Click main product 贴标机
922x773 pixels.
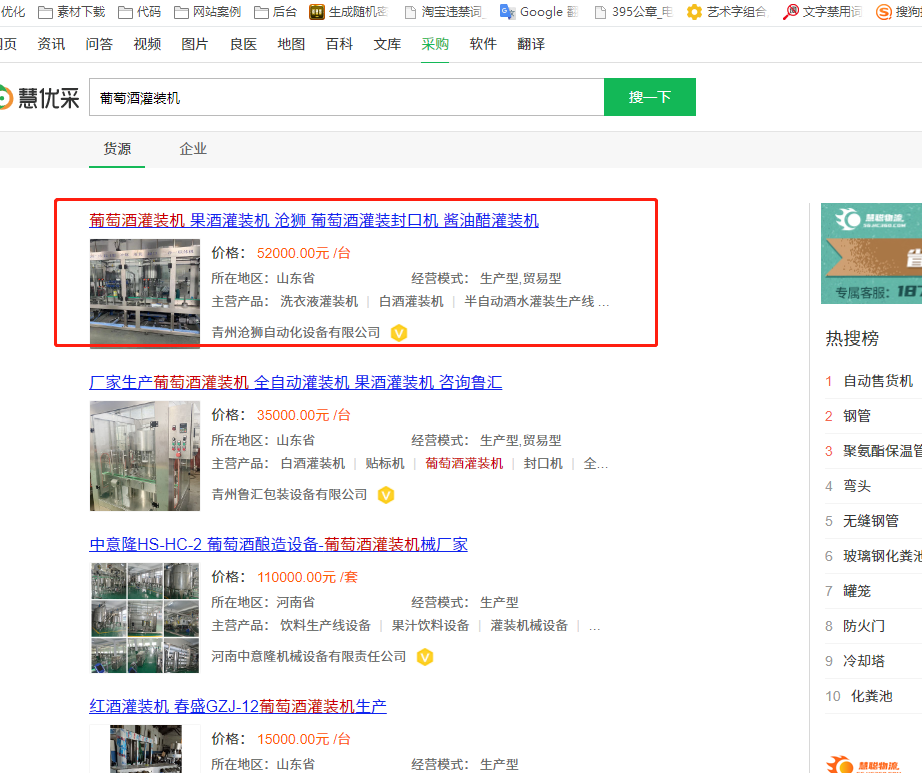(385, 464)
